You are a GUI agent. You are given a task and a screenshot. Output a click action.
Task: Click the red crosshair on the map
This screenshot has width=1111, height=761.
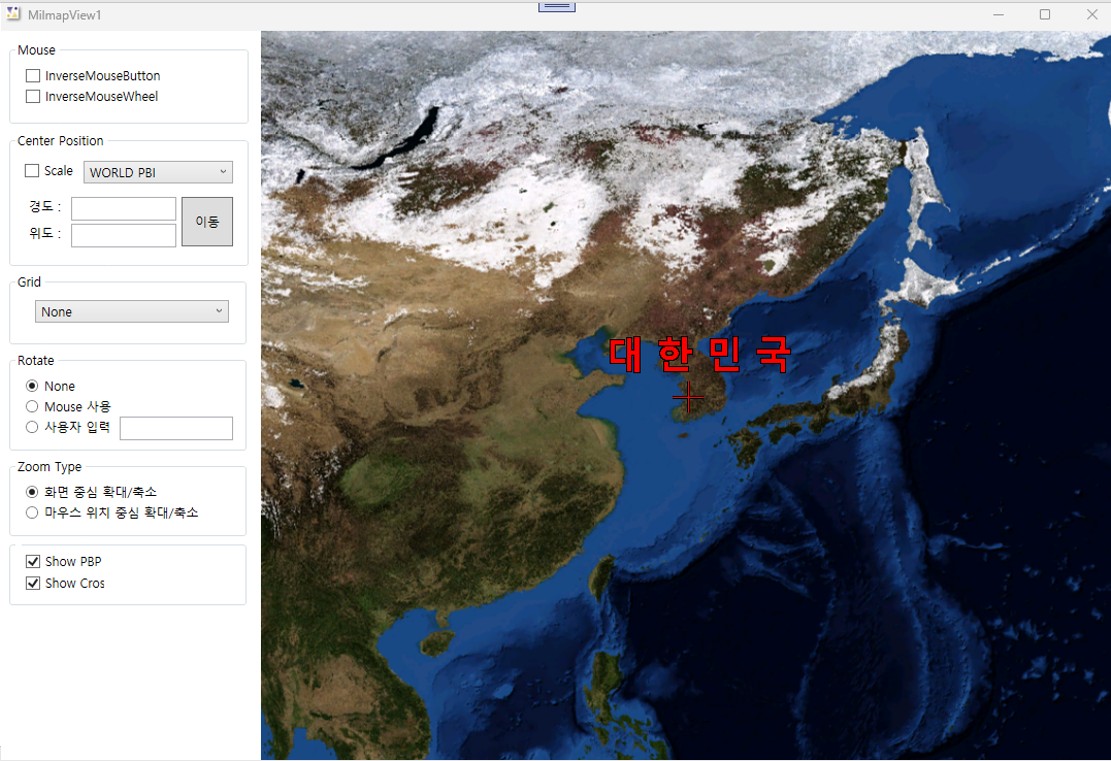[x=688, y=397]
